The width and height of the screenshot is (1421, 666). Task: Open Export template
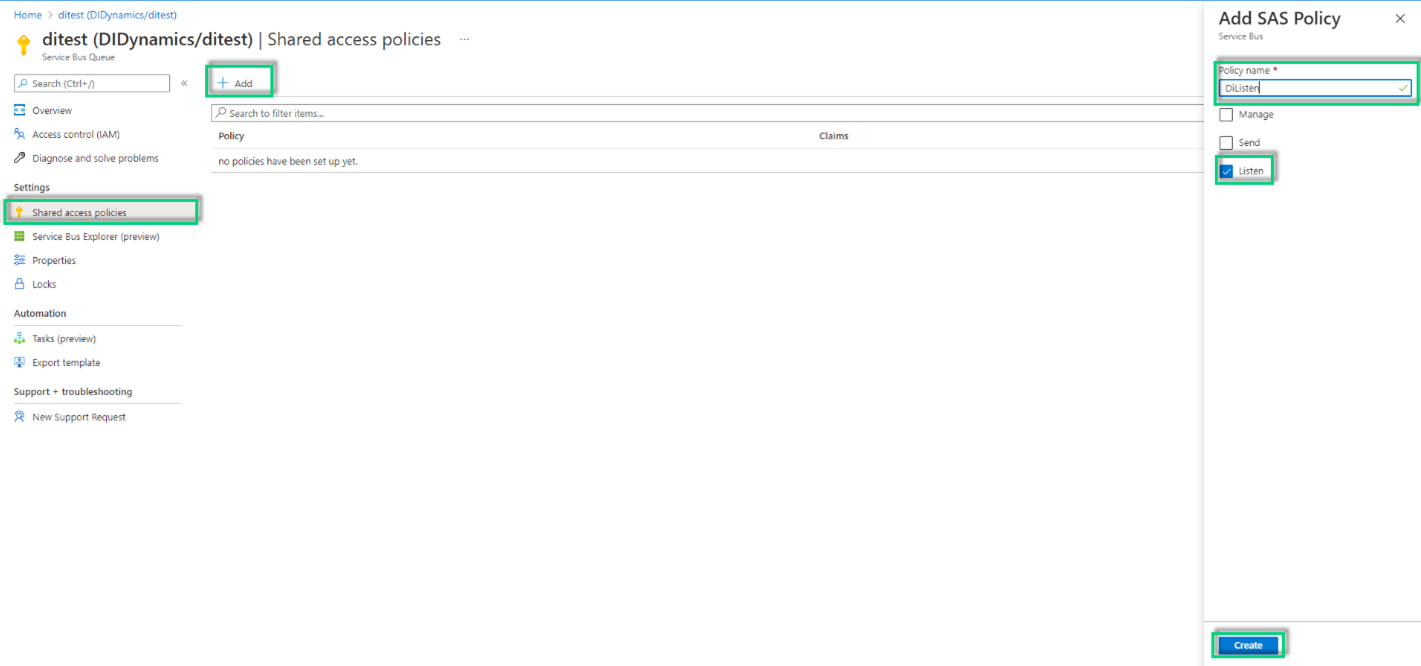(66, 363)
